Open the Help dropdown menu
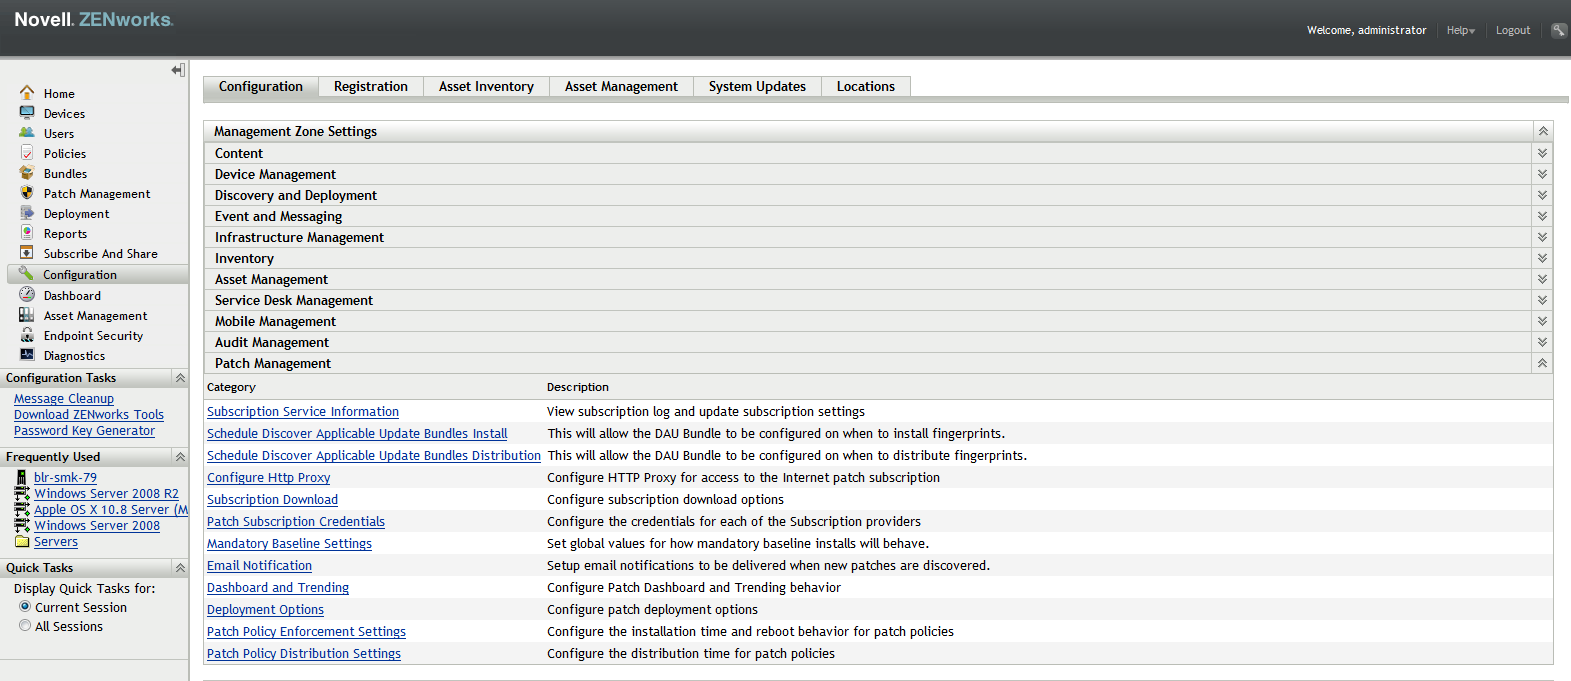 coord(1461,30)
